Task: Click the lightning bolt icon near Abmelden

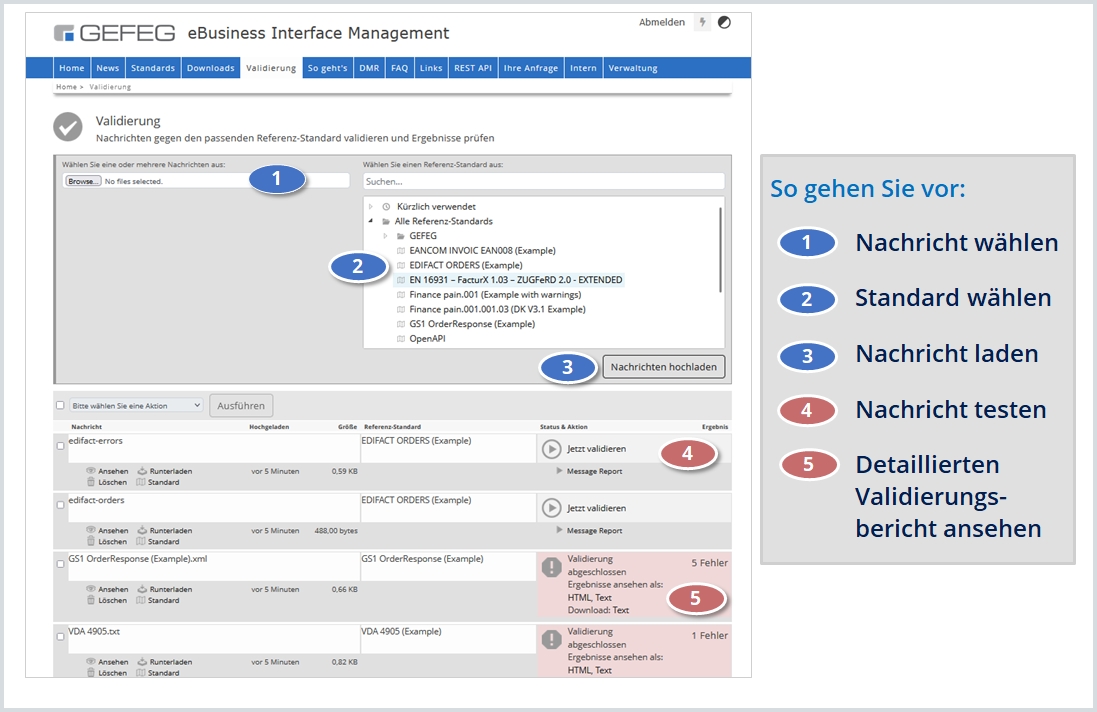Action: click(x=704, y=22)
